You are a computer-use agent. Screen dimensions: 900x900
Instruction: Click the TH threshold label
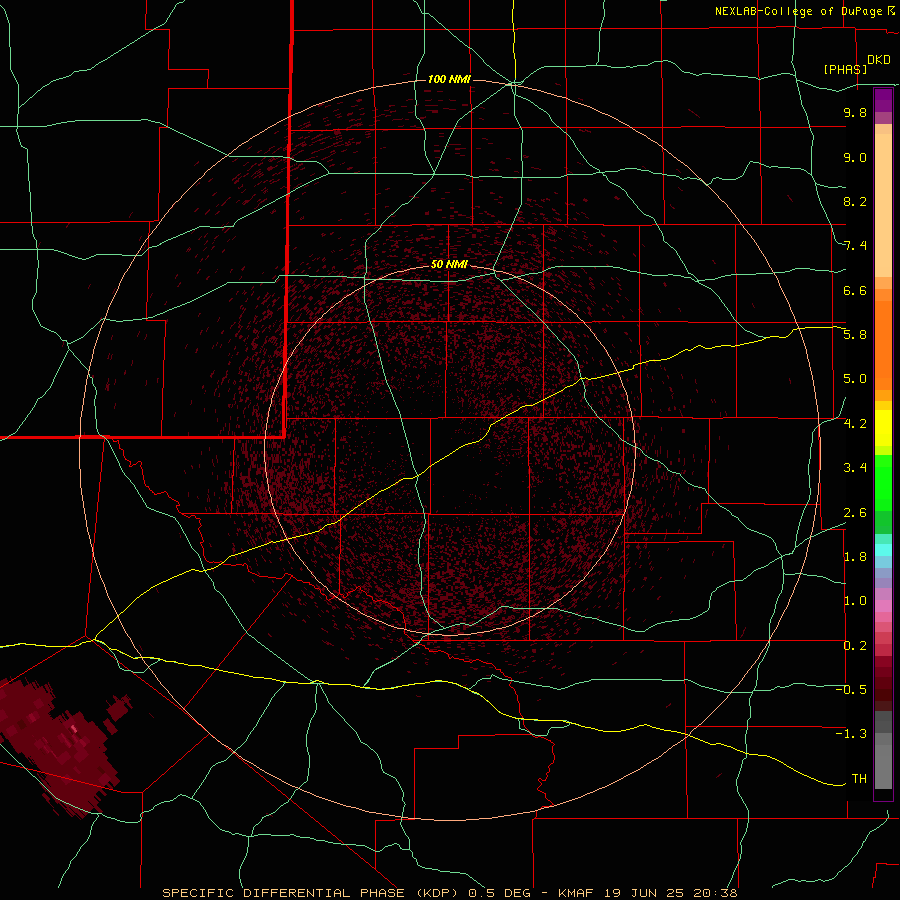[x=859, y=779]
